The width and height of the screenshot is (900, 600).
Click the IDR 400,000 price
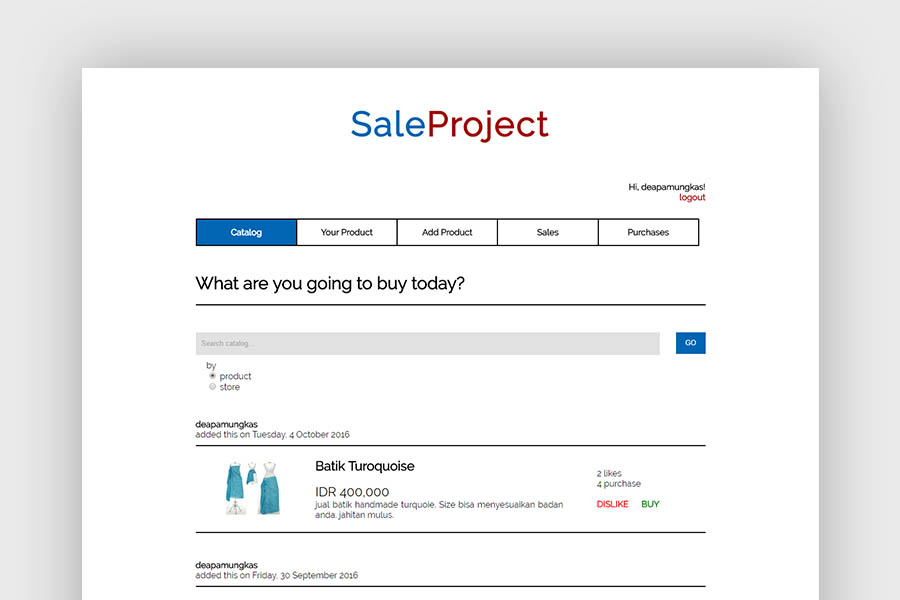[x=352, y=492]
